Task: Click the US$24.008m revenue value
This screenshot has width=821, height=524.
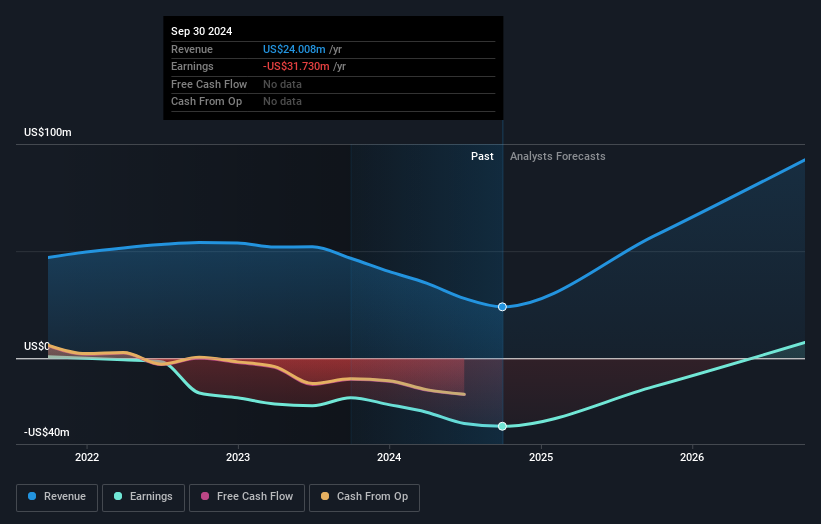Action: (294, 49)
